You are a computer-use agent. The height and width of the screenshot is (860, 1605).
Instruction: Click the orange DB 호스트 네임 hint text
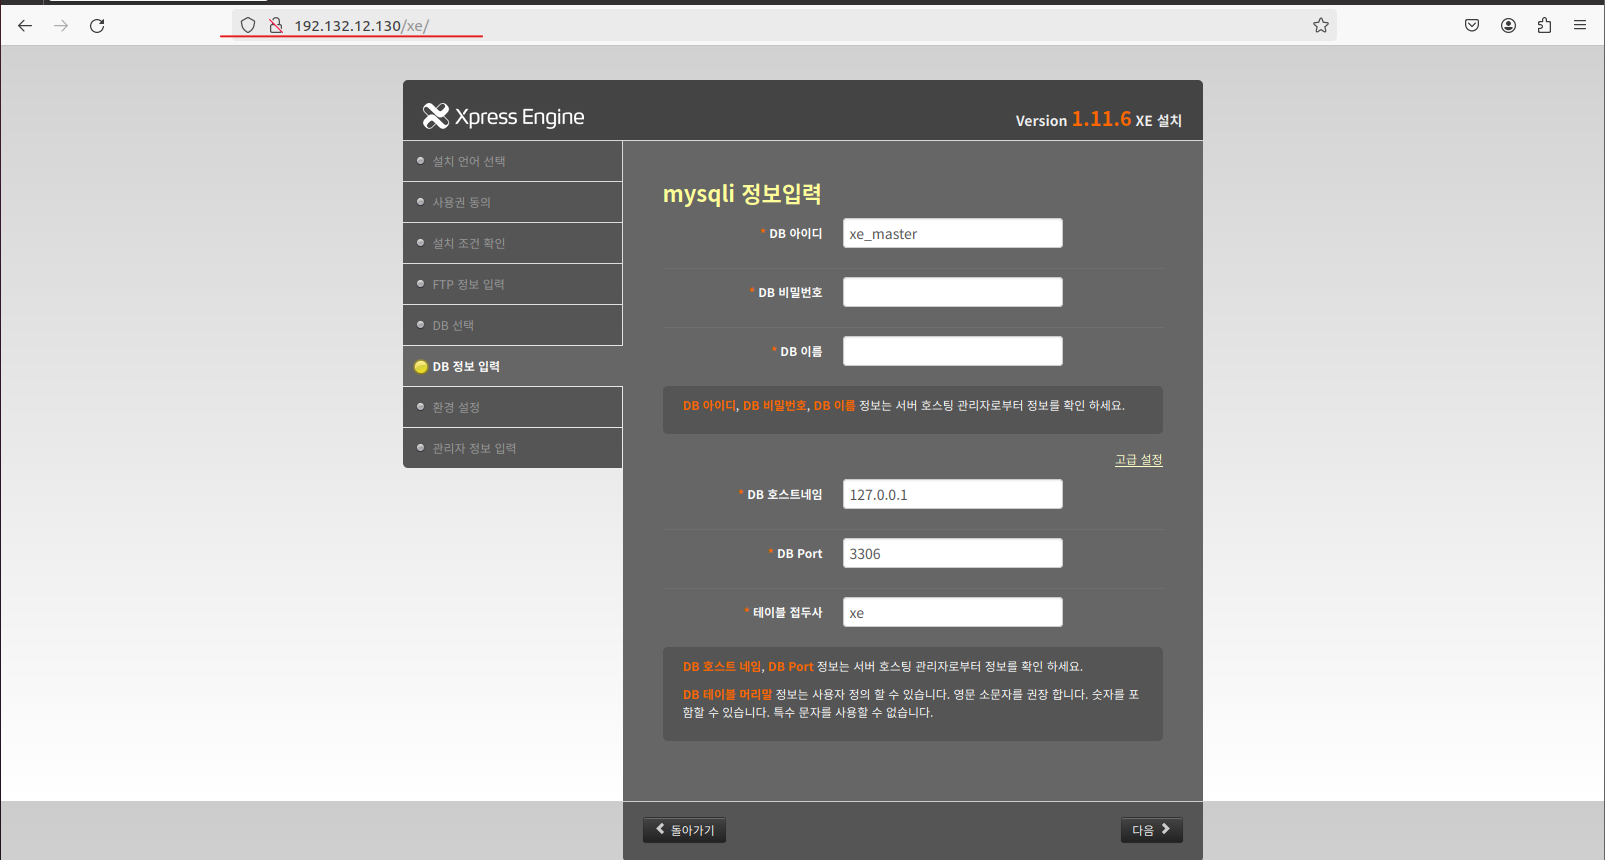click(721, 666)
